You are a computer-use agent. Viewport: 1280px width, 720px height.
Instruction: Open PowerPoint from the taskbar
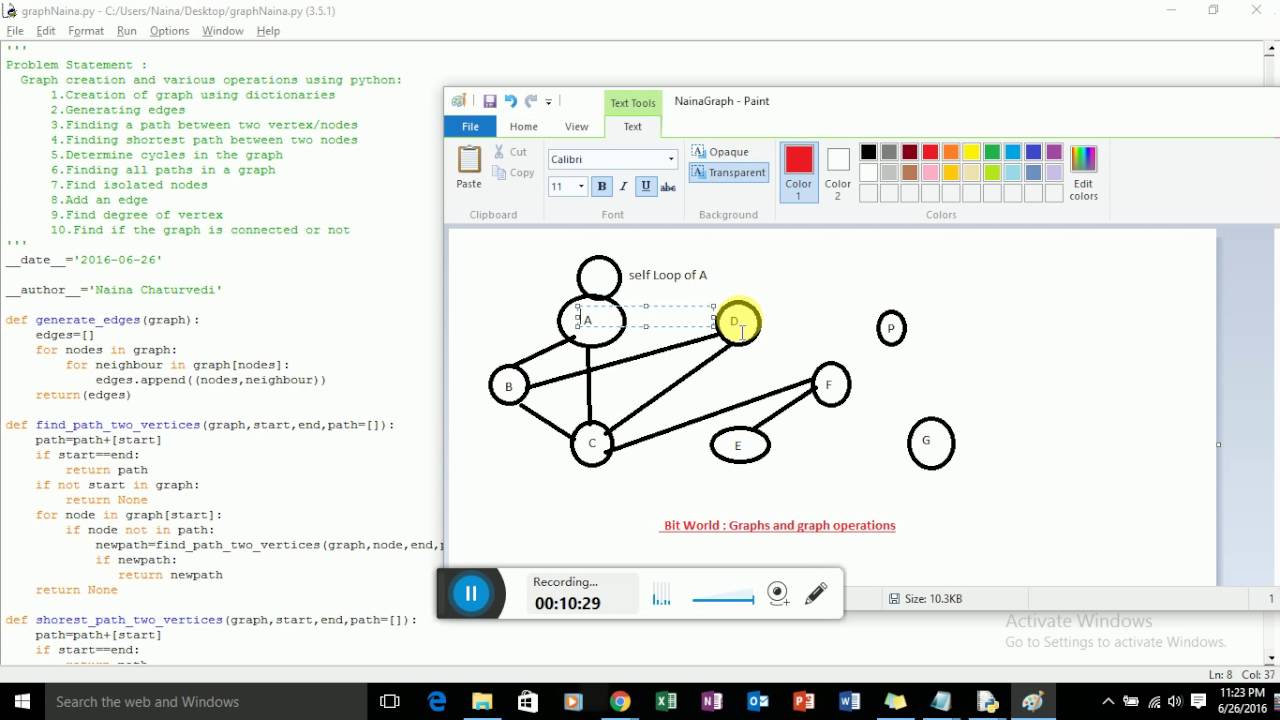click(804, 701)
